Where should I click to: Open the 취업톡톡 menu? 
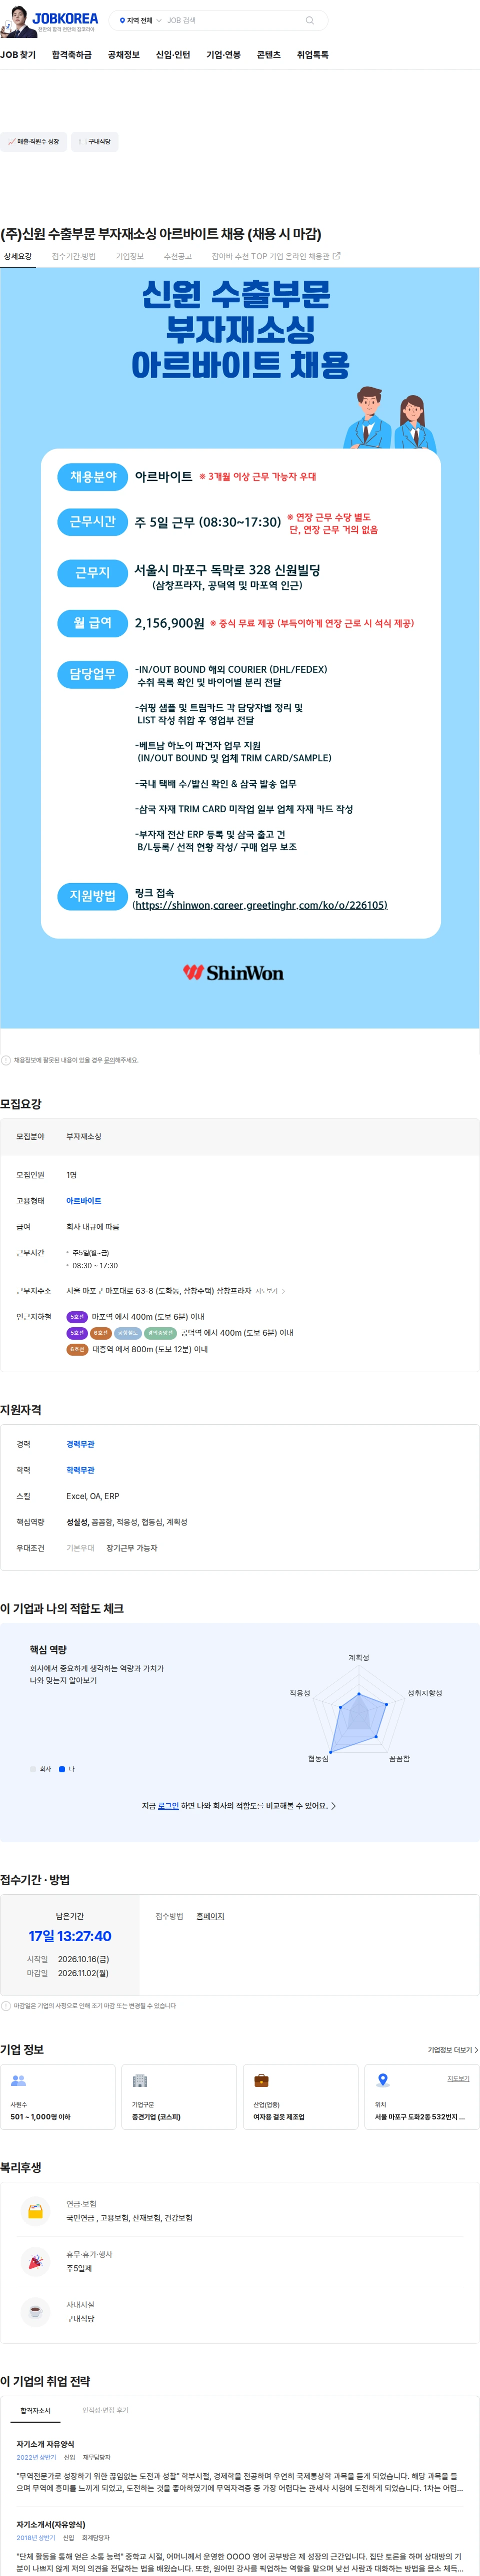(x=313, y=55)
